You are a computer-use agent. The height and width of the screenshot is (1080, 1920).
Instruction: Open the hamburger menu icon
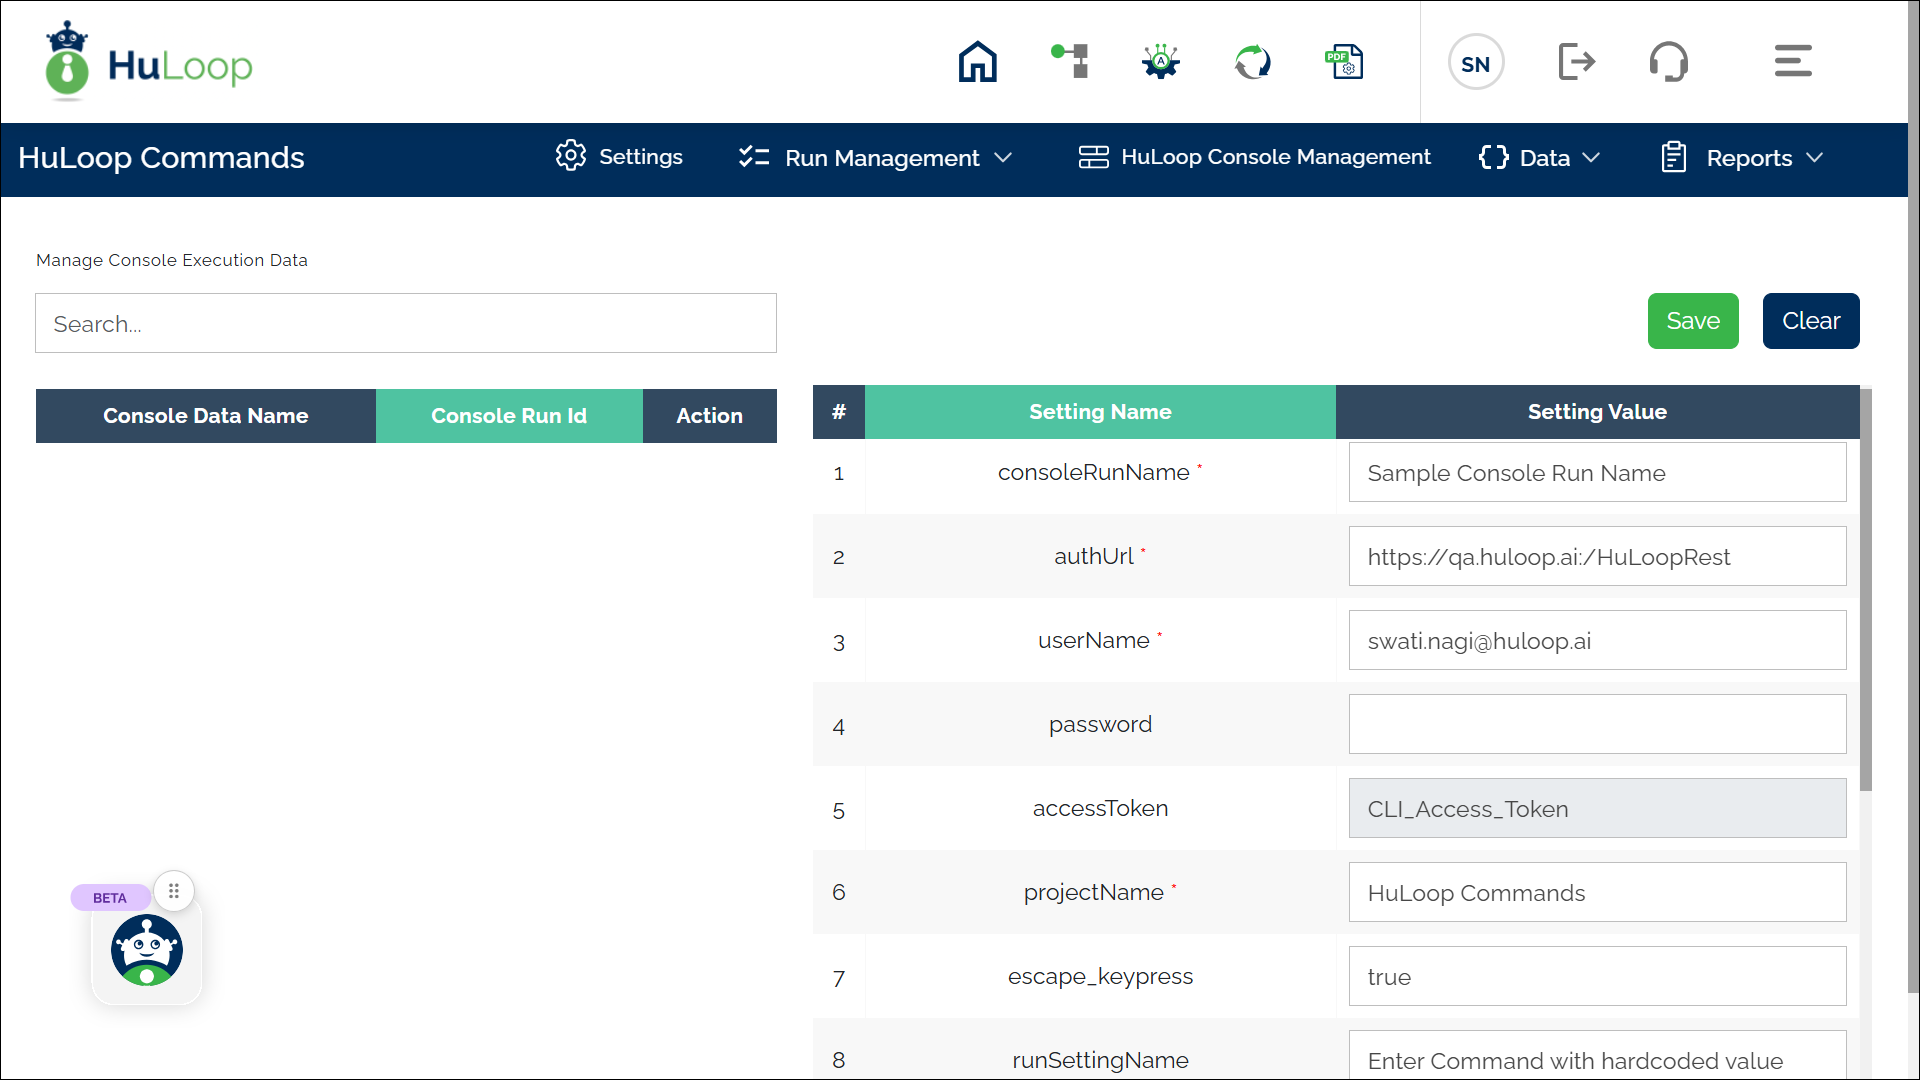click(x=1792, y=61)
